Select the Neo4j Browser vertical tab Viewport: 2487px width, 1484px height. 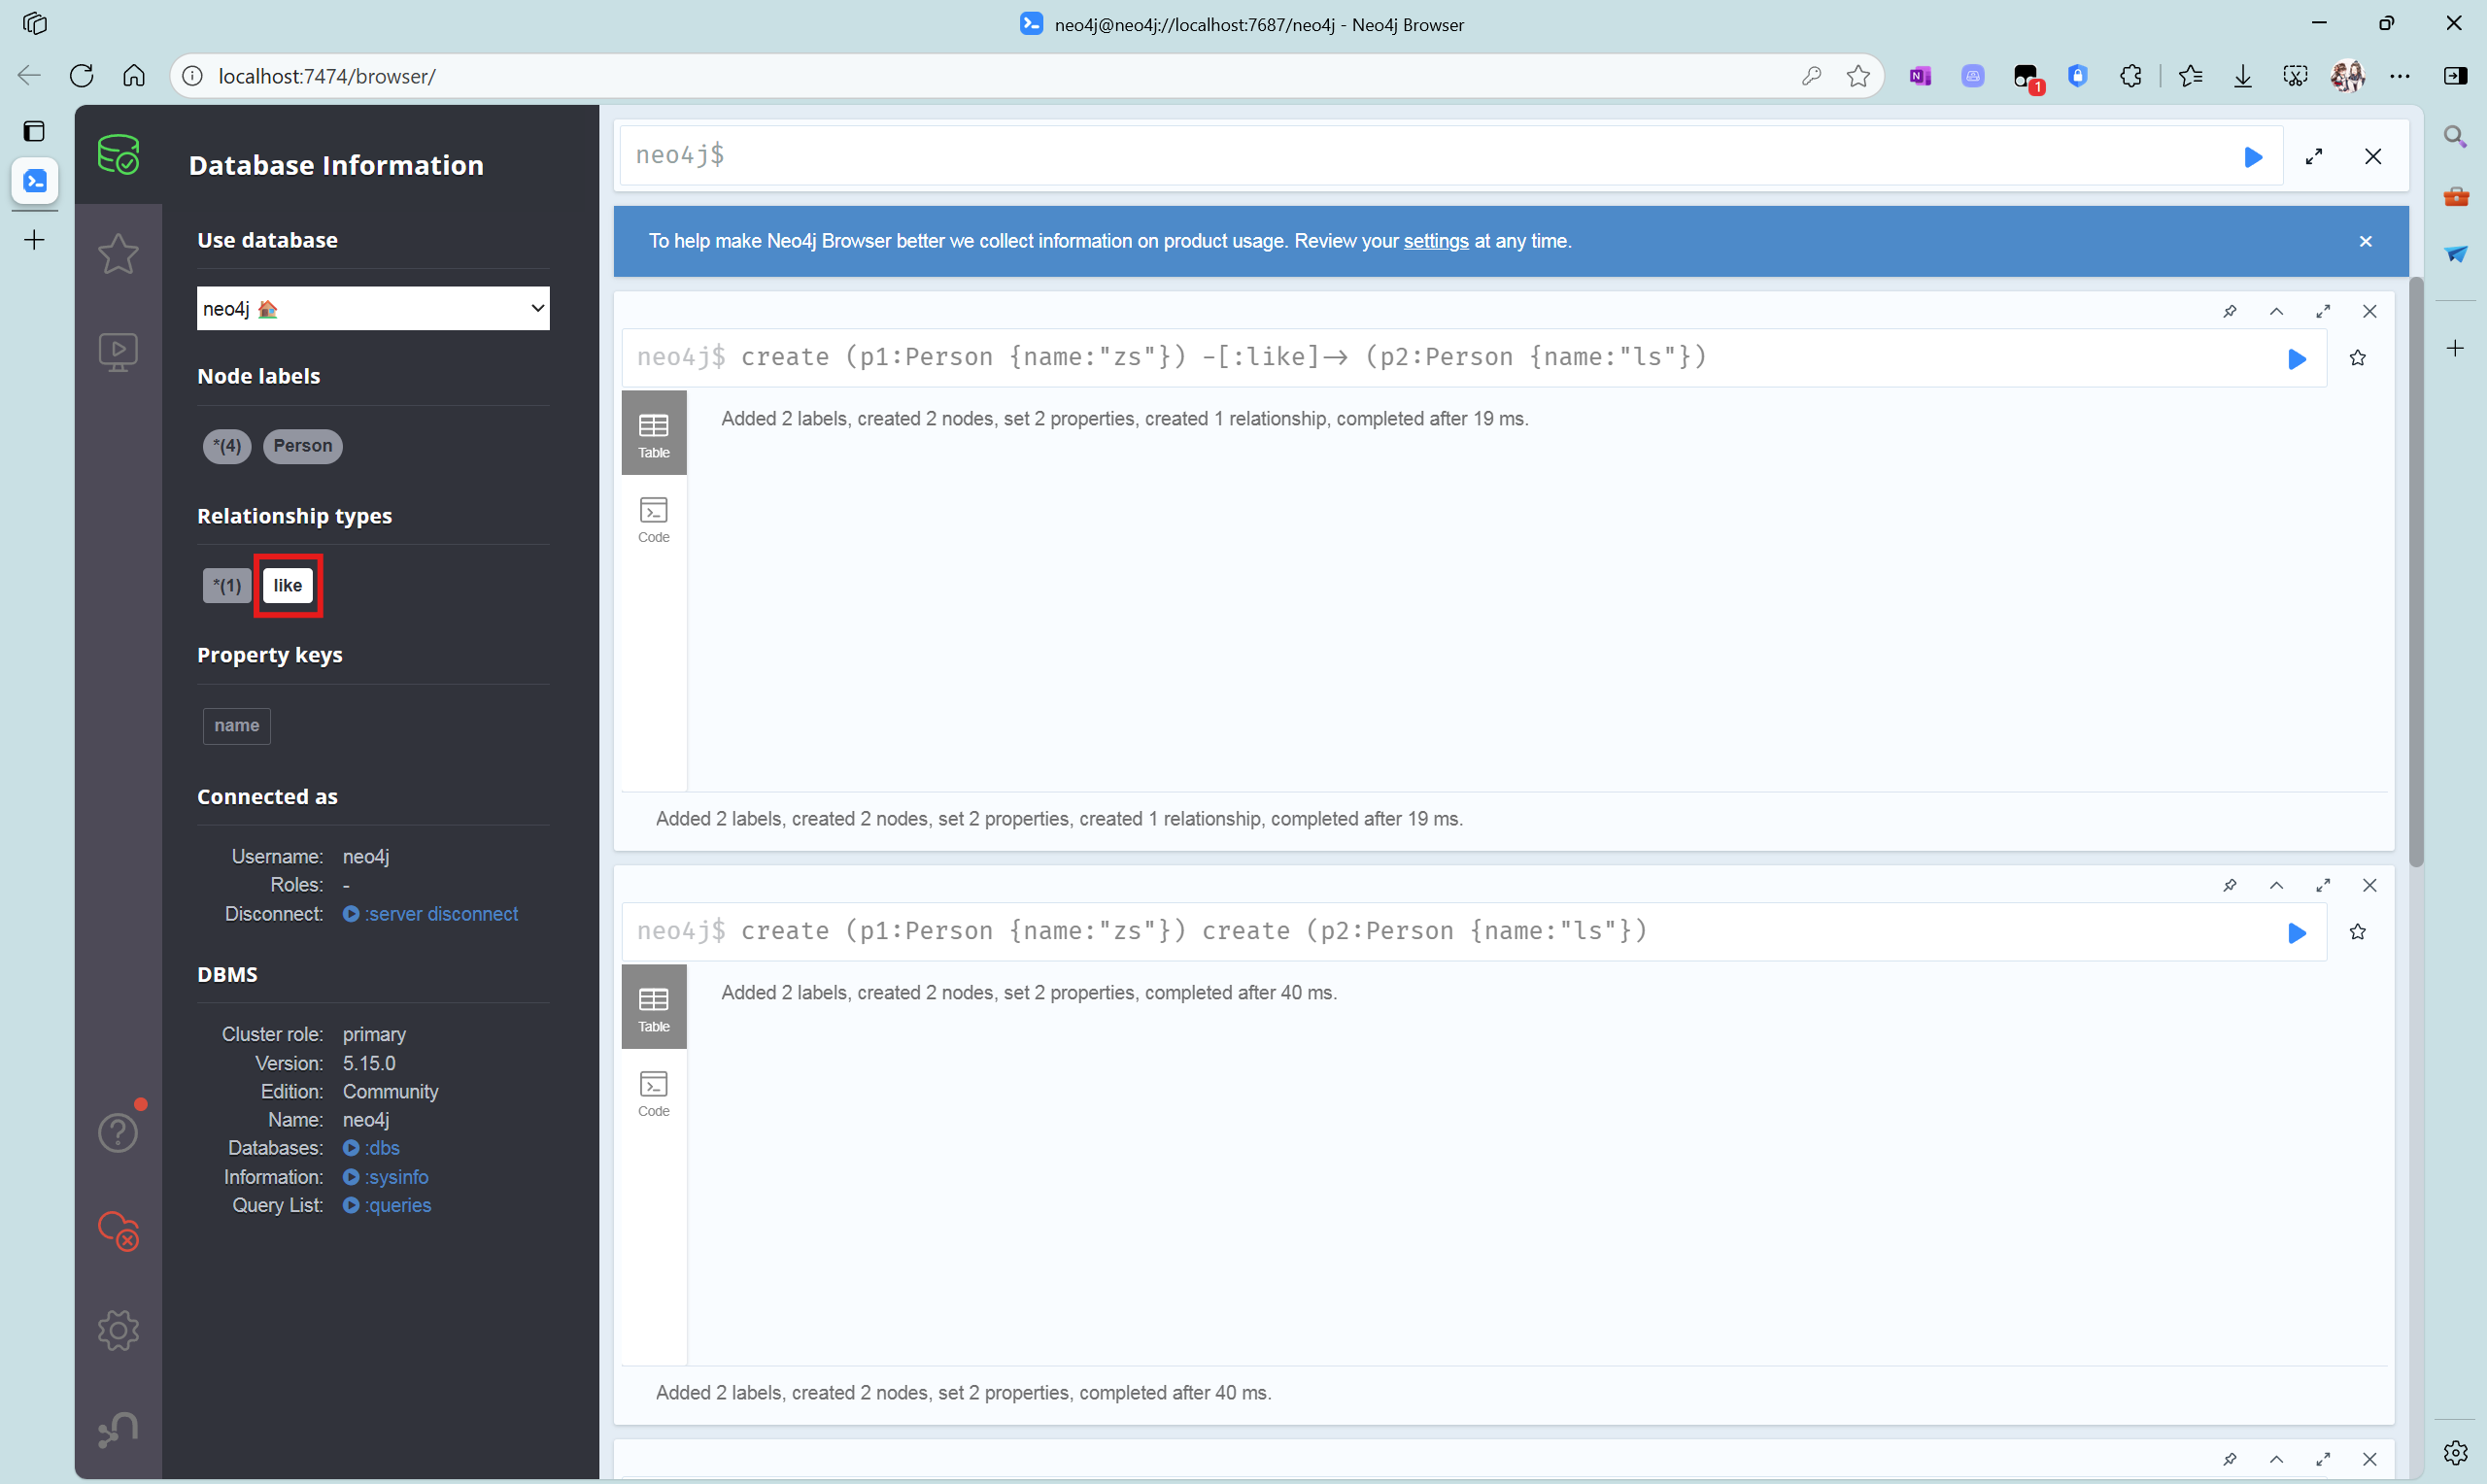point(35,181)
